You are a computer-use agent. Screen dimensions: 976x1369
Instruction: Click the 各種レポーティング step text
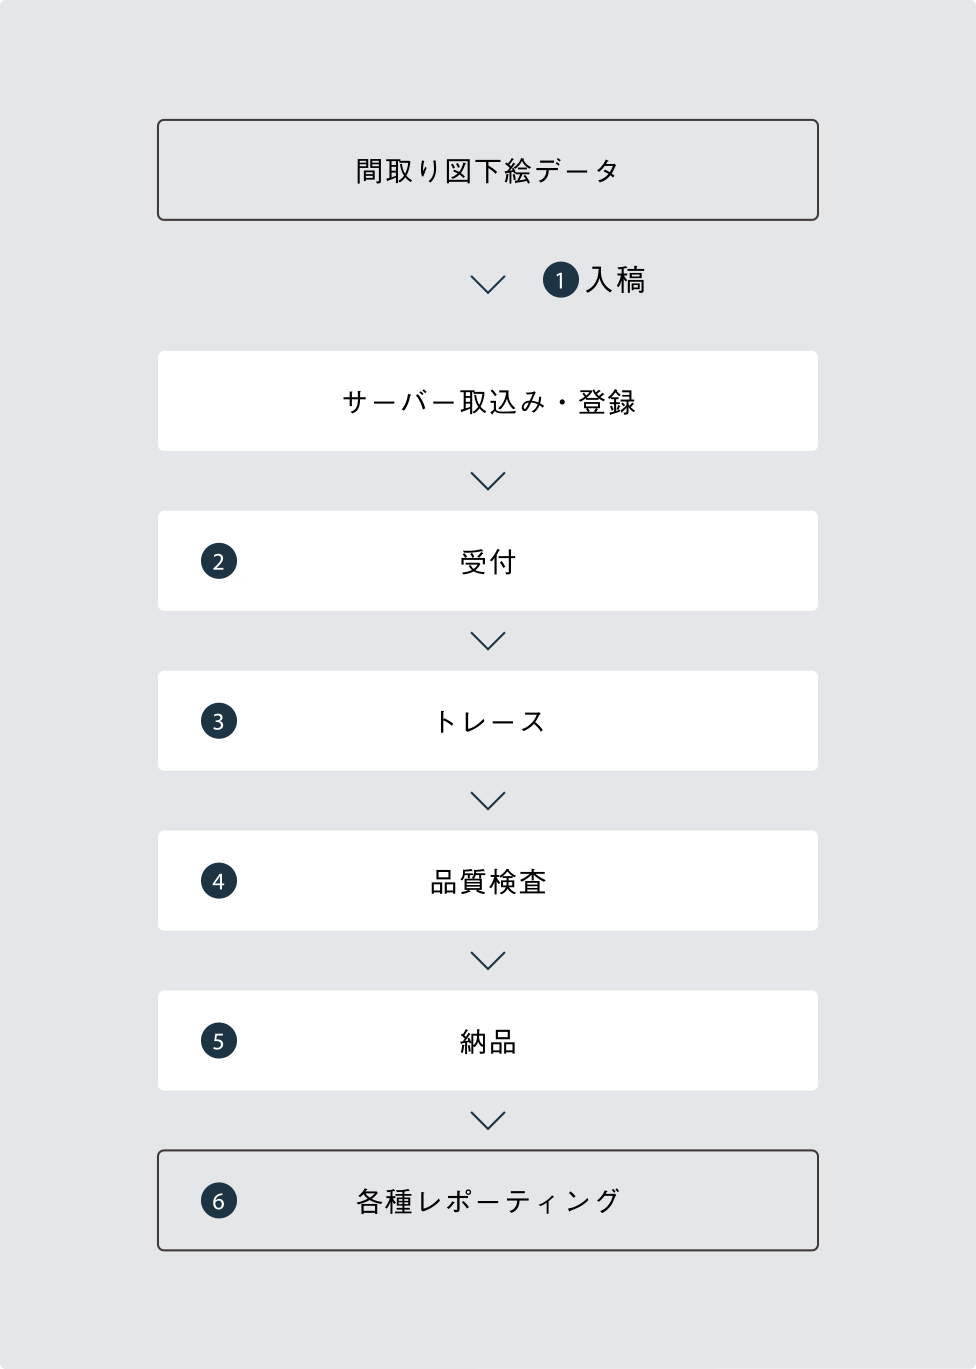(x=488, y=1201)
